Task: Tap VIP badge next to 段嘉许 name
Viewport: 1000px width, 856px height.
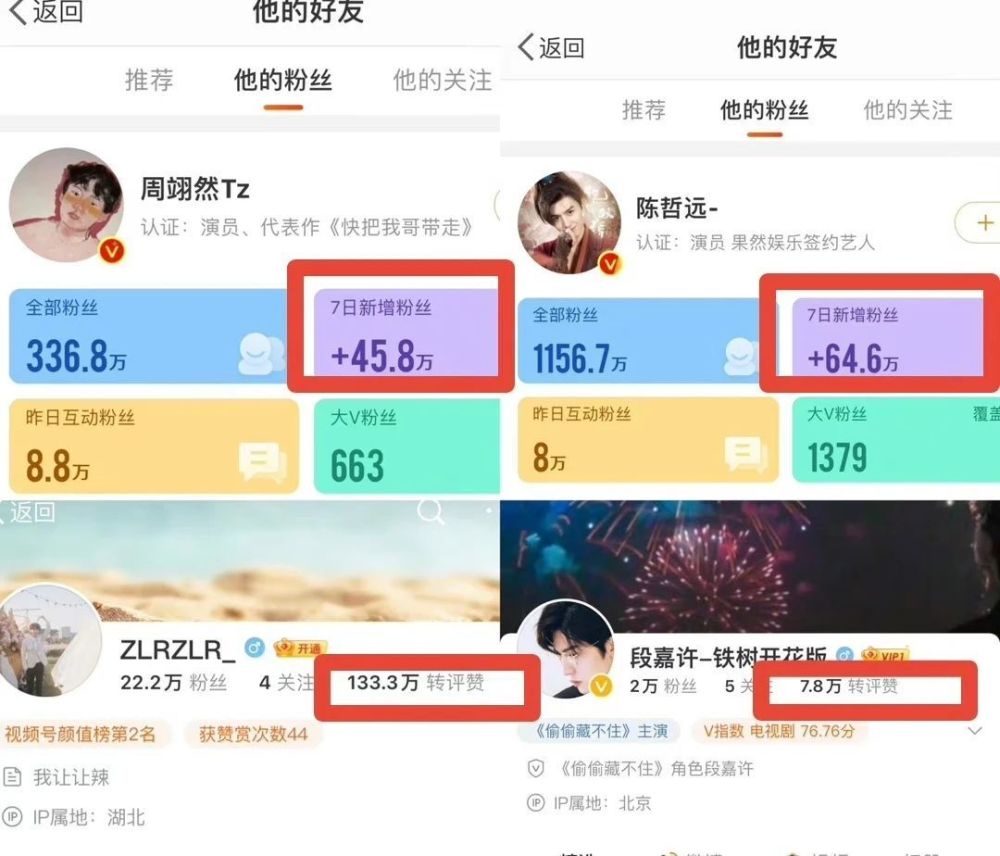Action: click(883, 655)
